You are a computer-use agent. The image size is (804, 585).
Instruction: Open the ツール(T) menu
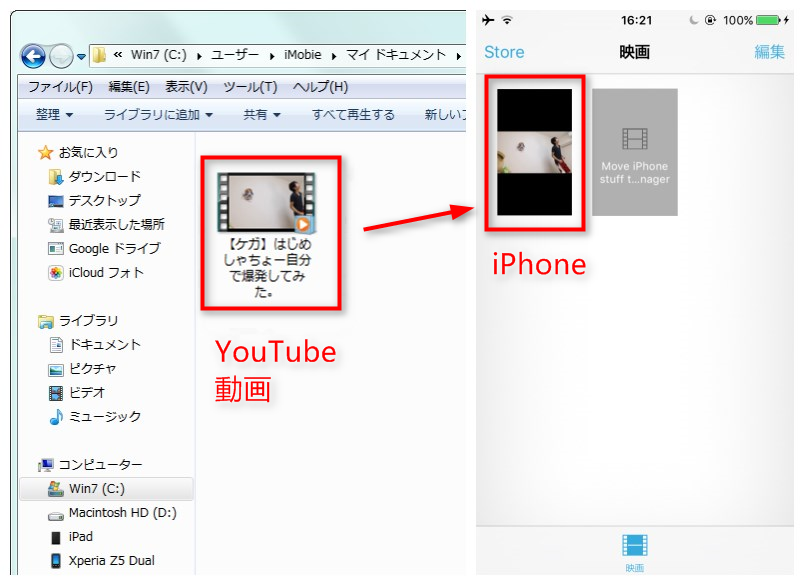point(250,87)
